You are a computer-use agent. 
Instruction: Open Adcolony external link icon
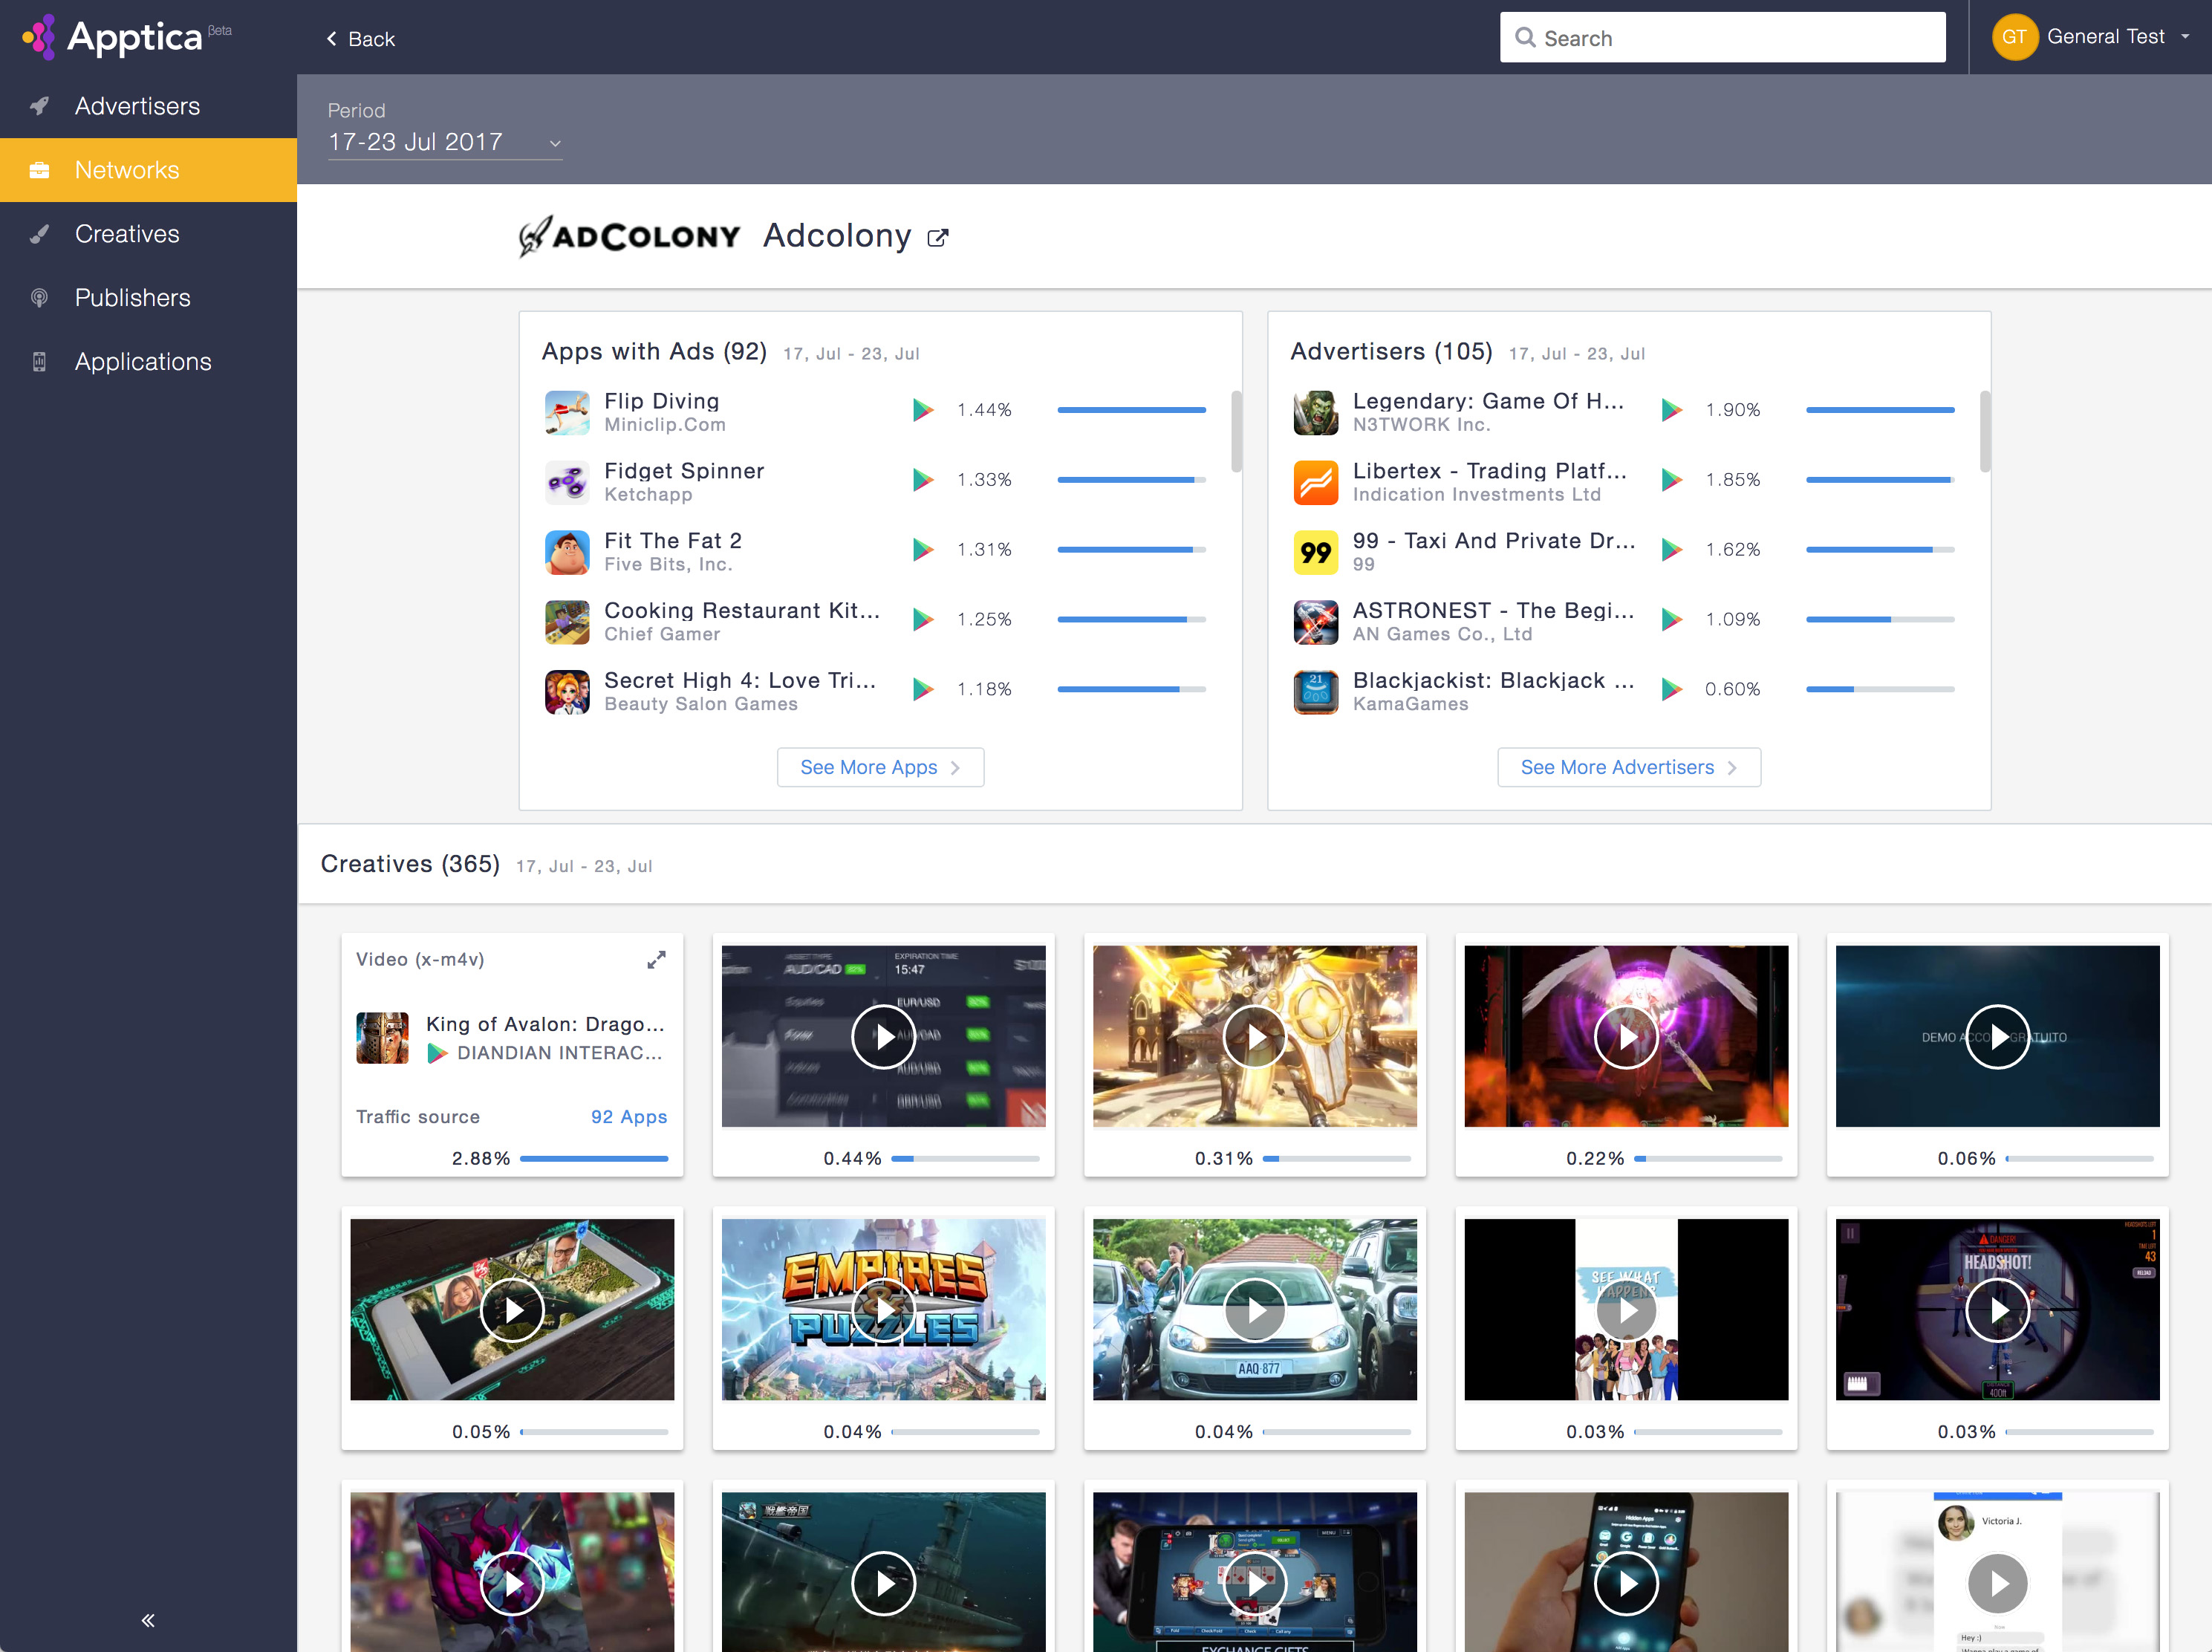tap(937, 238)
